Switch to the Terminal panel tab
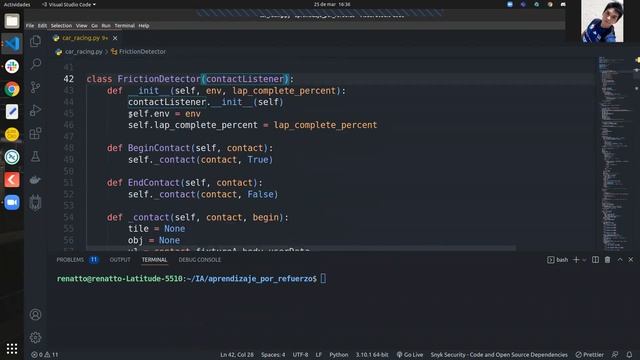Screen dimensions: 640x360 pyautogui.click(x=154, y=260)
